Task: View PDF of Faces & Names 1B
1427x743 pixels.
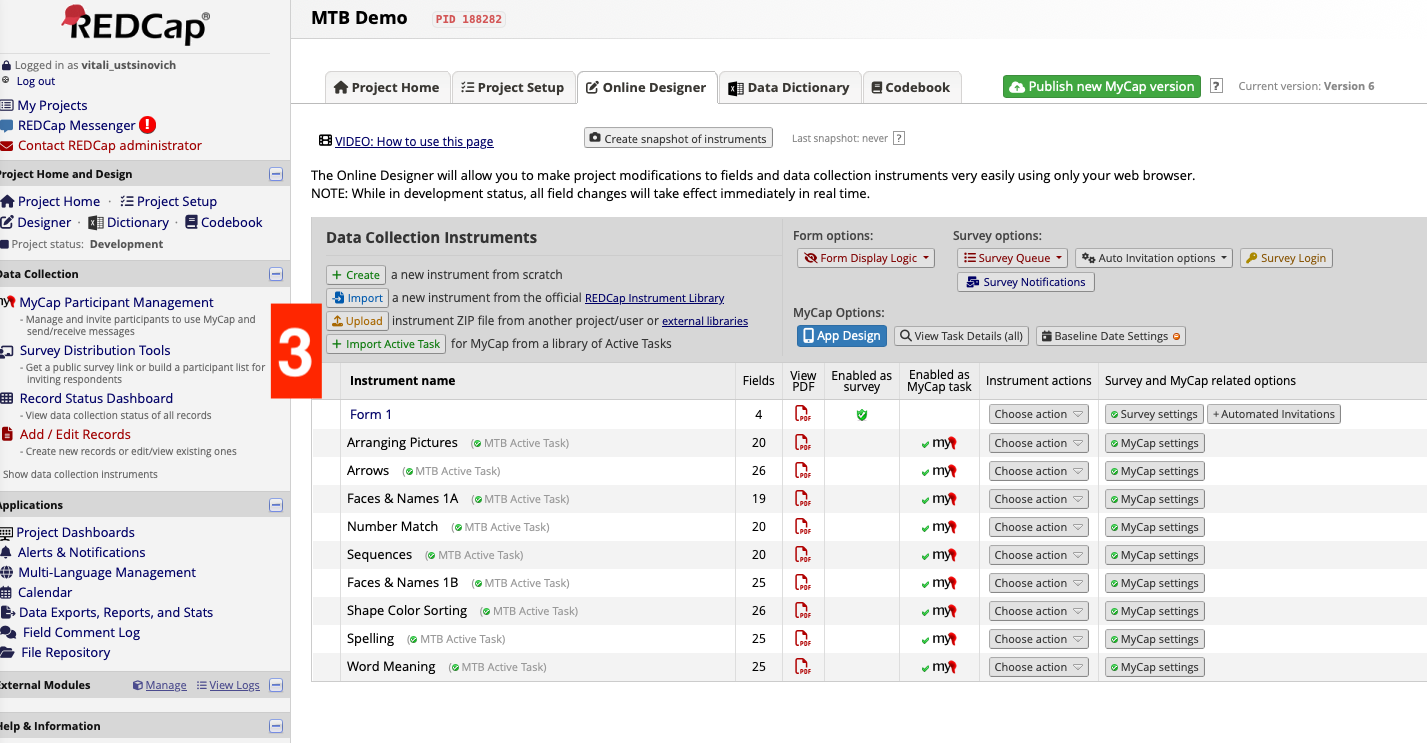Action: [803, 582]
